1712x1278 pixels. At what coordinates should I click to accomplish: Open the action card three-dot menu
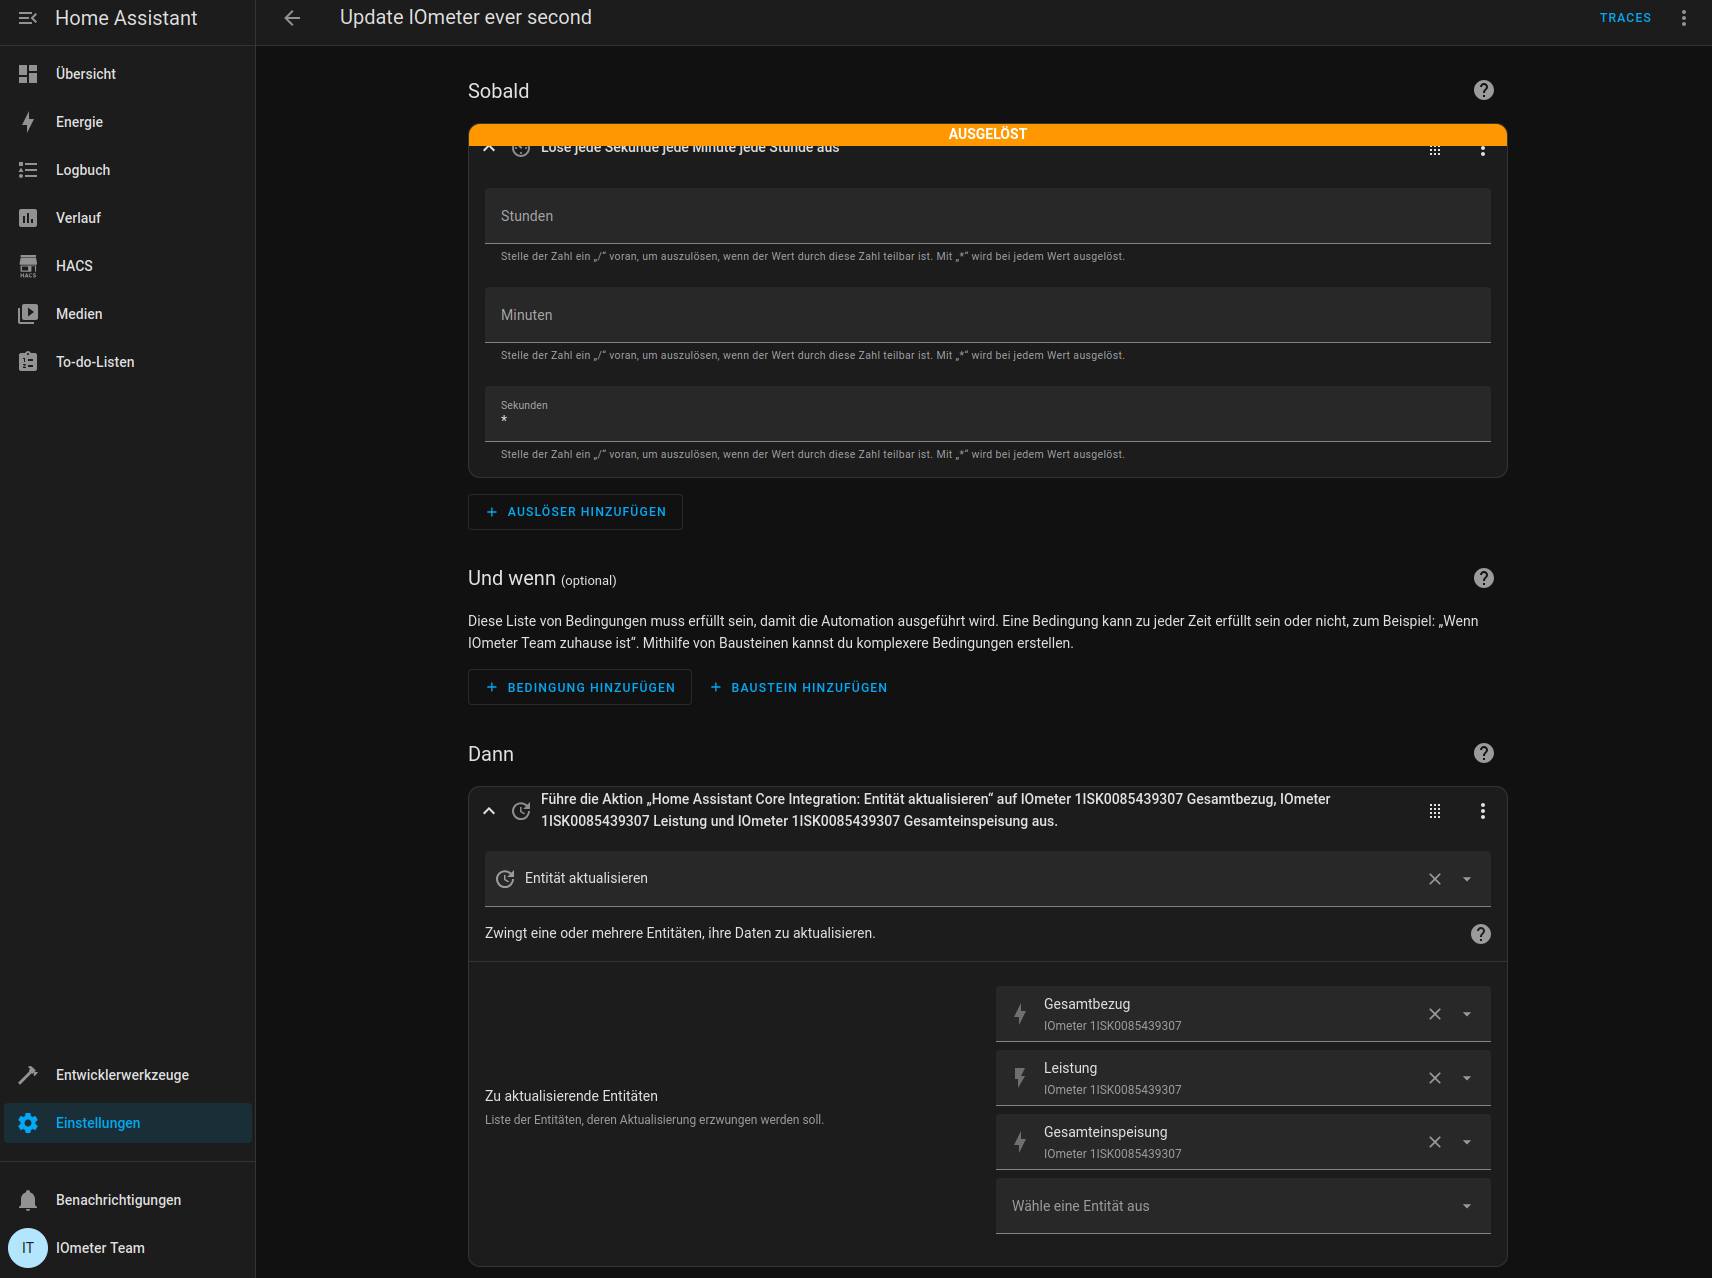point(1483,811)
